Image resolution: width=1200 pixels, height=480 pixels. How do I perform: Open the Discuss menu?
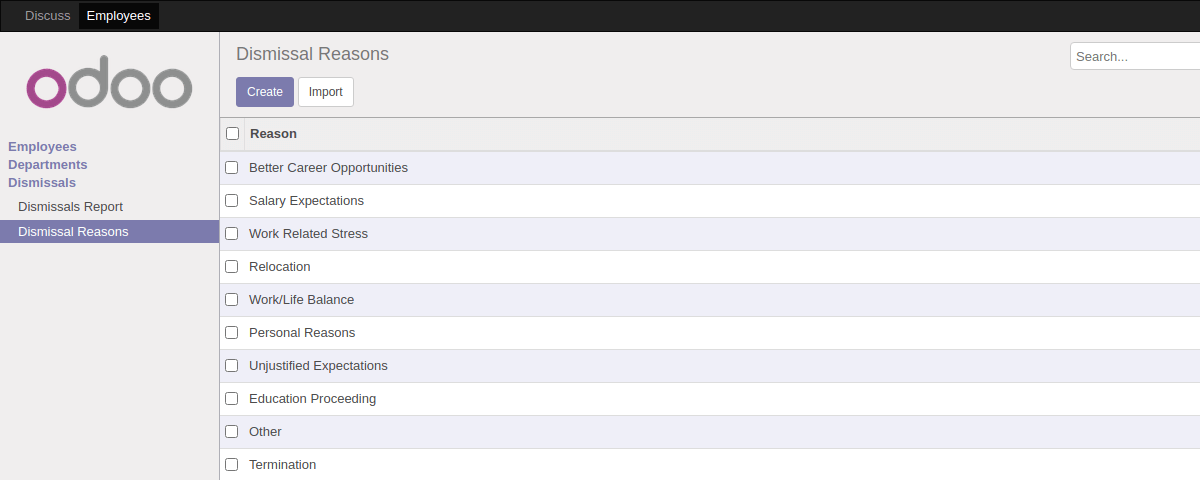(x=47, y=16)
